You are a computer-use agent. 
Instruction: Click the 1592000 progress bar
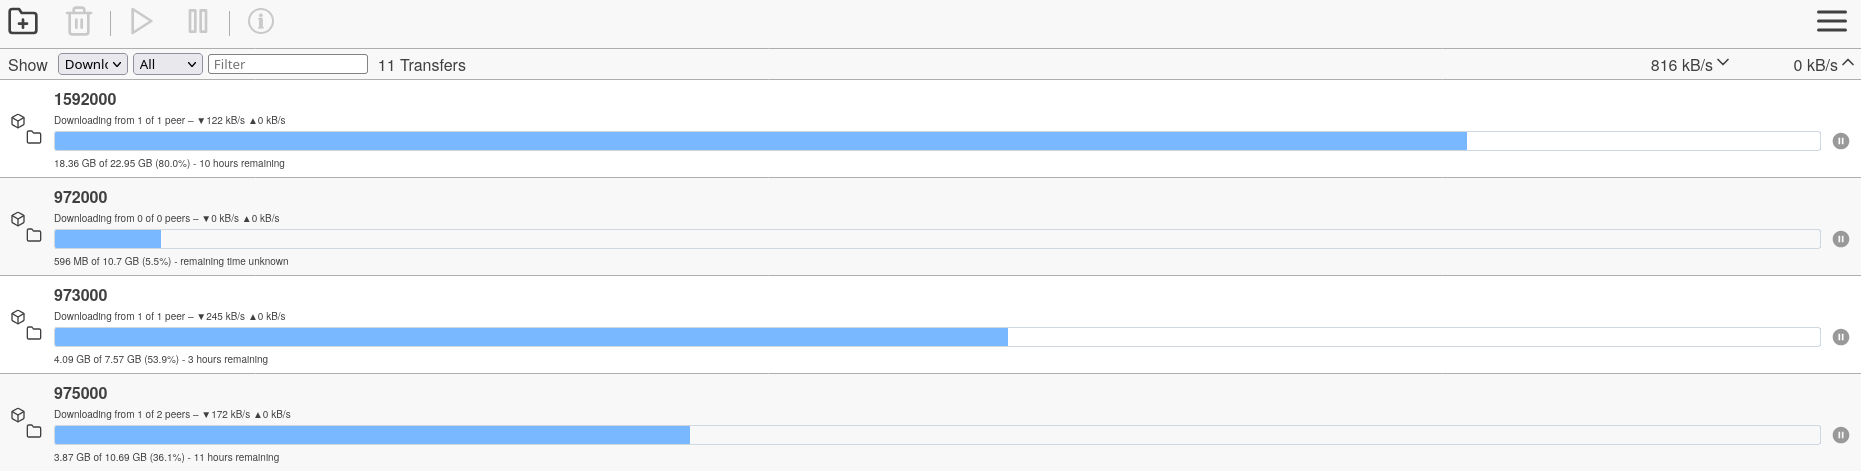click(936, 141)
